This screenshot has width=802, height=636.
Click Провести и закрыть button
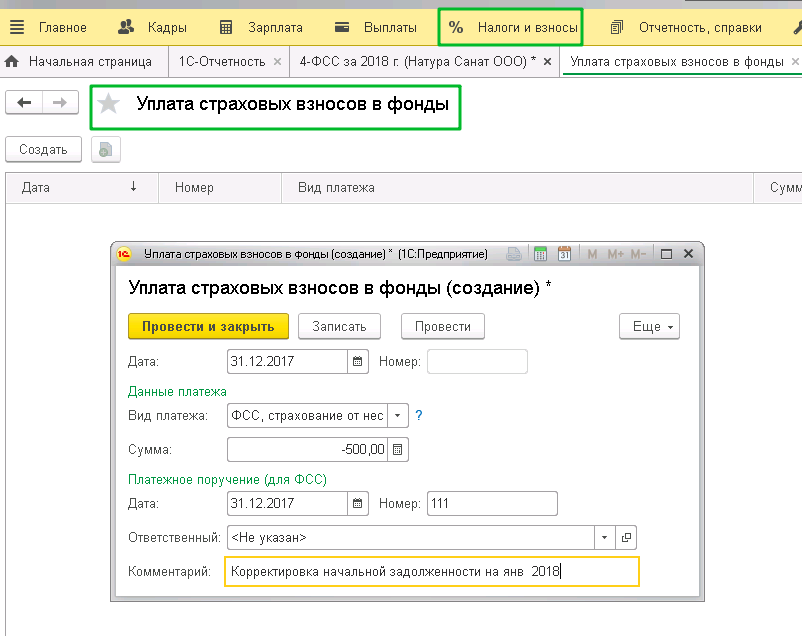pyautogui.click(x=208, y=326)
